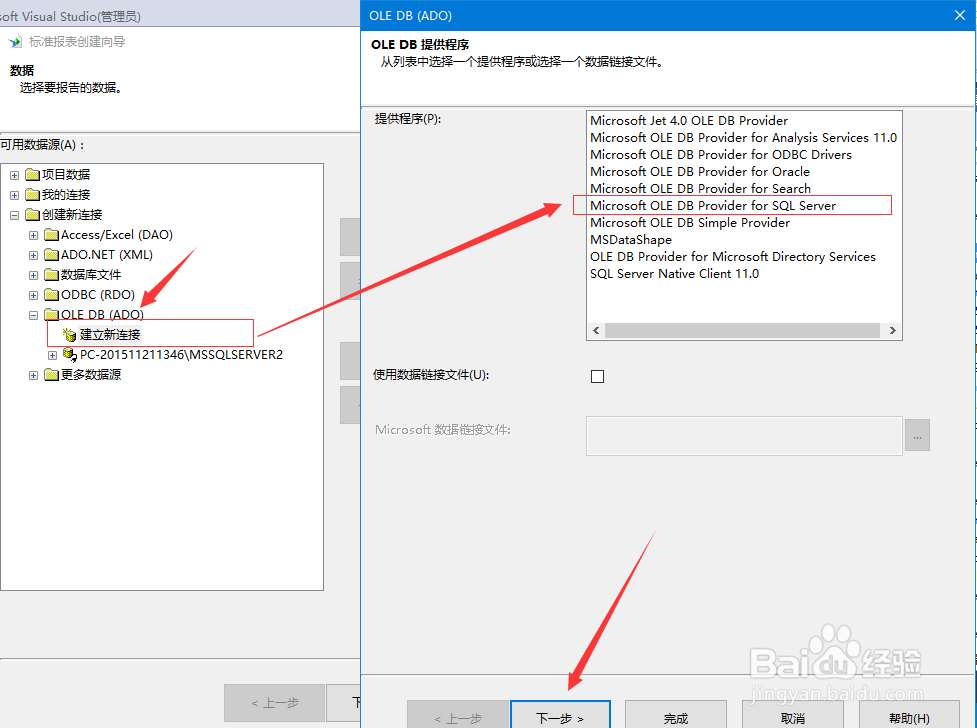977x728 pixels.
Task: Collapse the OLE DB (ADO) tree node
Action: (x=33, y=314)
